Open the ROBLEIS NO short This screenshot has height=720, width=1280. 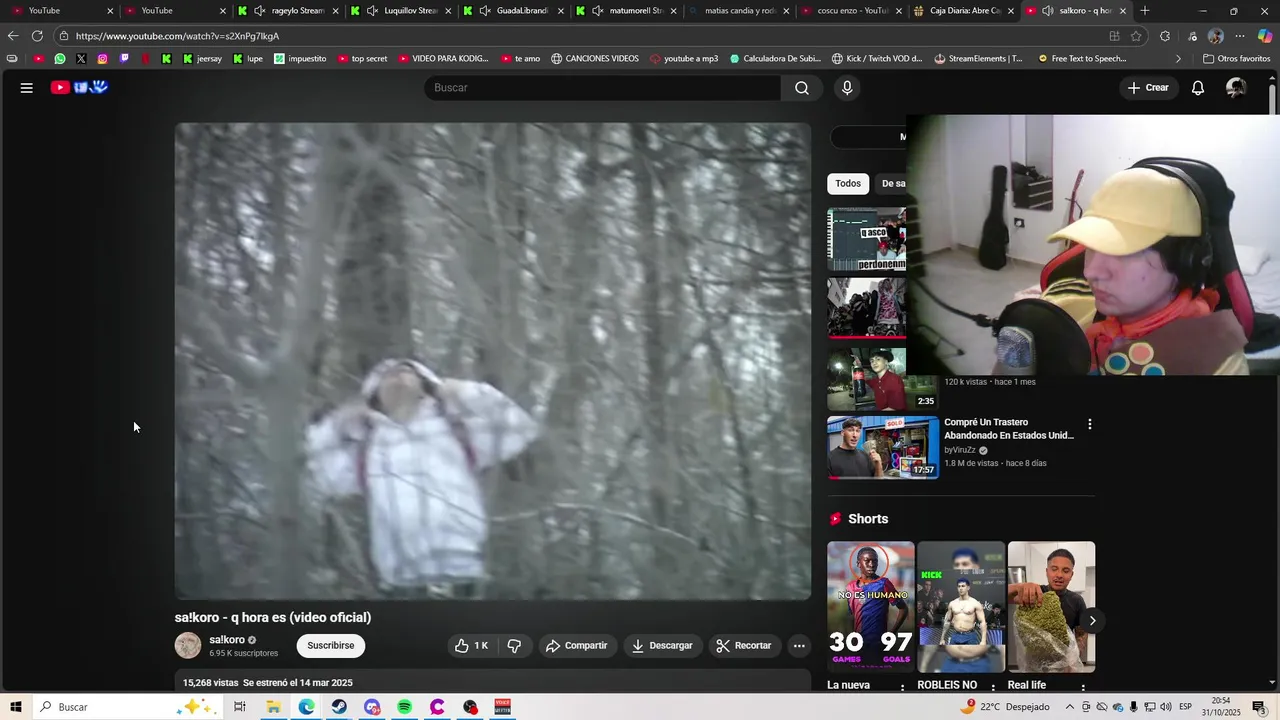[x=961, y=607]
